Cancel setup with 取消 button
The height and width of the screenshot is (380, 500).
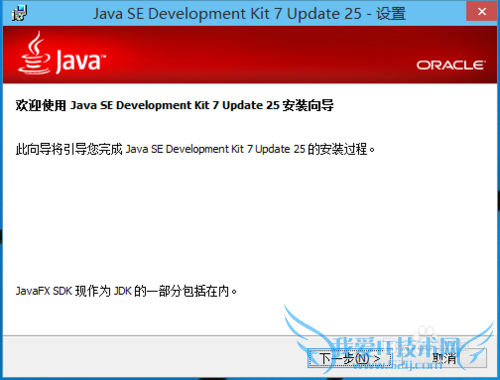[x=445, y=359]
